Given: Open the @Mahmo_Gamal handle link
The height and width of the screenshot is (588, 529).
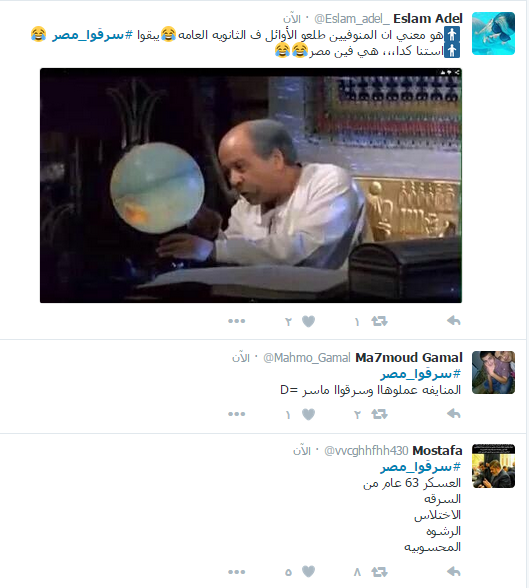Looking at the screenshot, I should (x=307, y=358).
